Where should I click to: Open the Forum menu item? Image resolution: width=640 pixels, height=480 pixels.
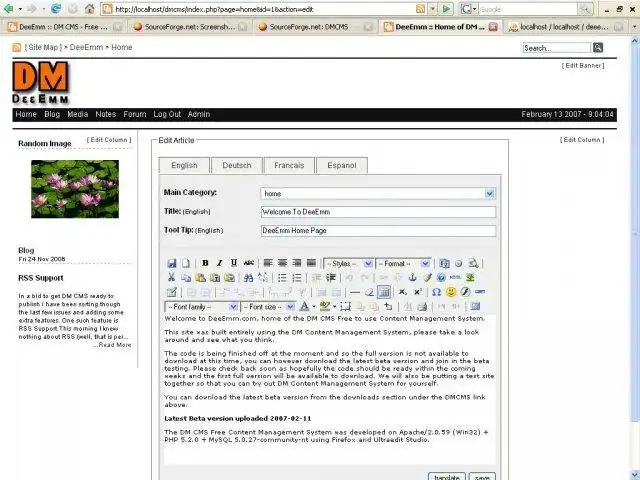pyautogui.click(x=135, y=114)
